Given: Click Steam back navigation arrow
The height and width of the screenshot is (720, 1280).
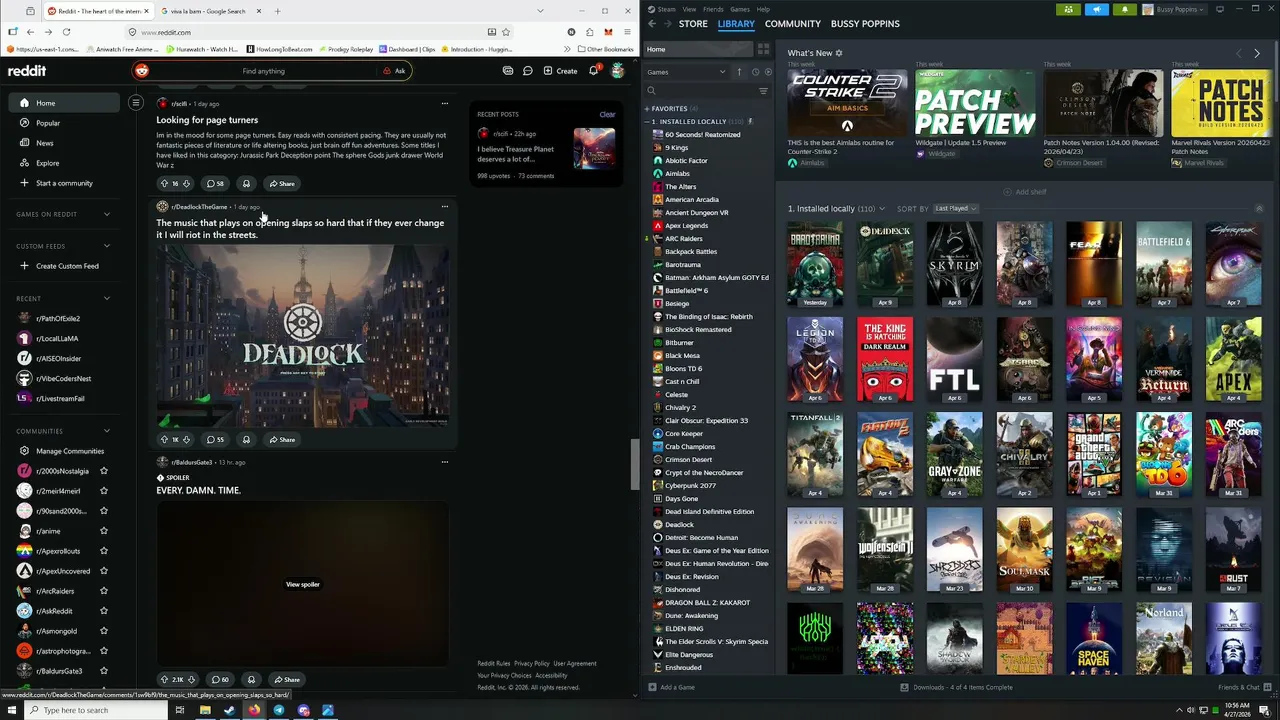Looking at the screenshot, I should point(651,23).
